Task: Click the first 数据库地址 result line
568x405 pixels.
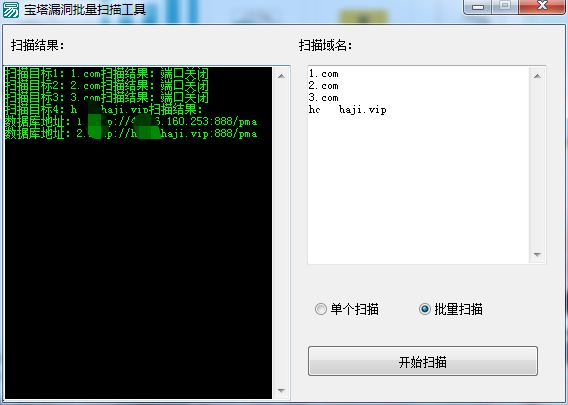Action: (131, 121)
